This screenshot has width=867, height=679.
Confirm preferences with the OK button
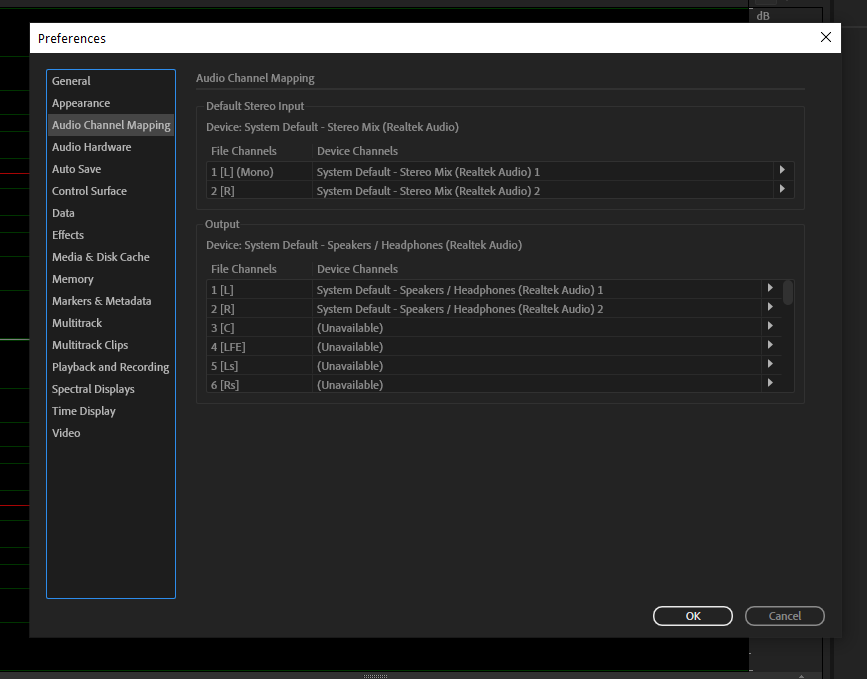pos(692,616)
